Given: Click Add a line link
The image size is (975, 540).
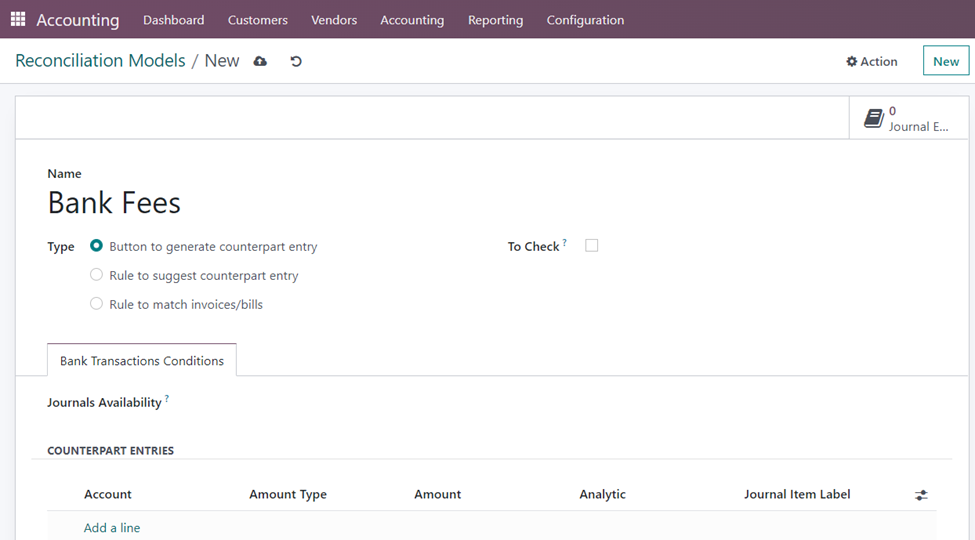Looking at the screenshot, I should click(112, 528).
